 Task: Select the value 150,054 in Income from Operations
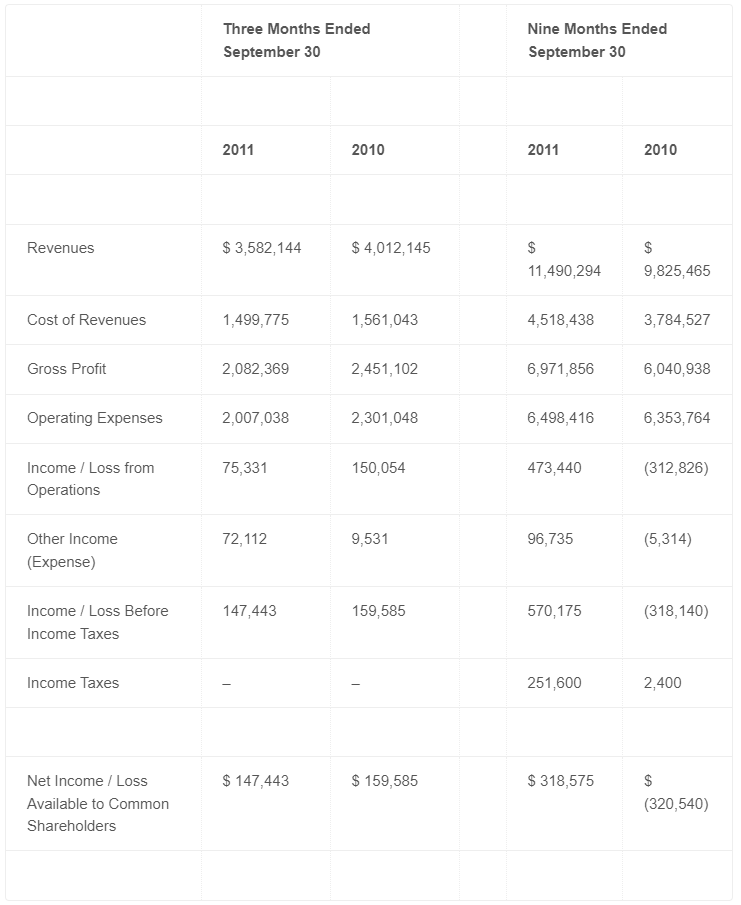[379, 468]
